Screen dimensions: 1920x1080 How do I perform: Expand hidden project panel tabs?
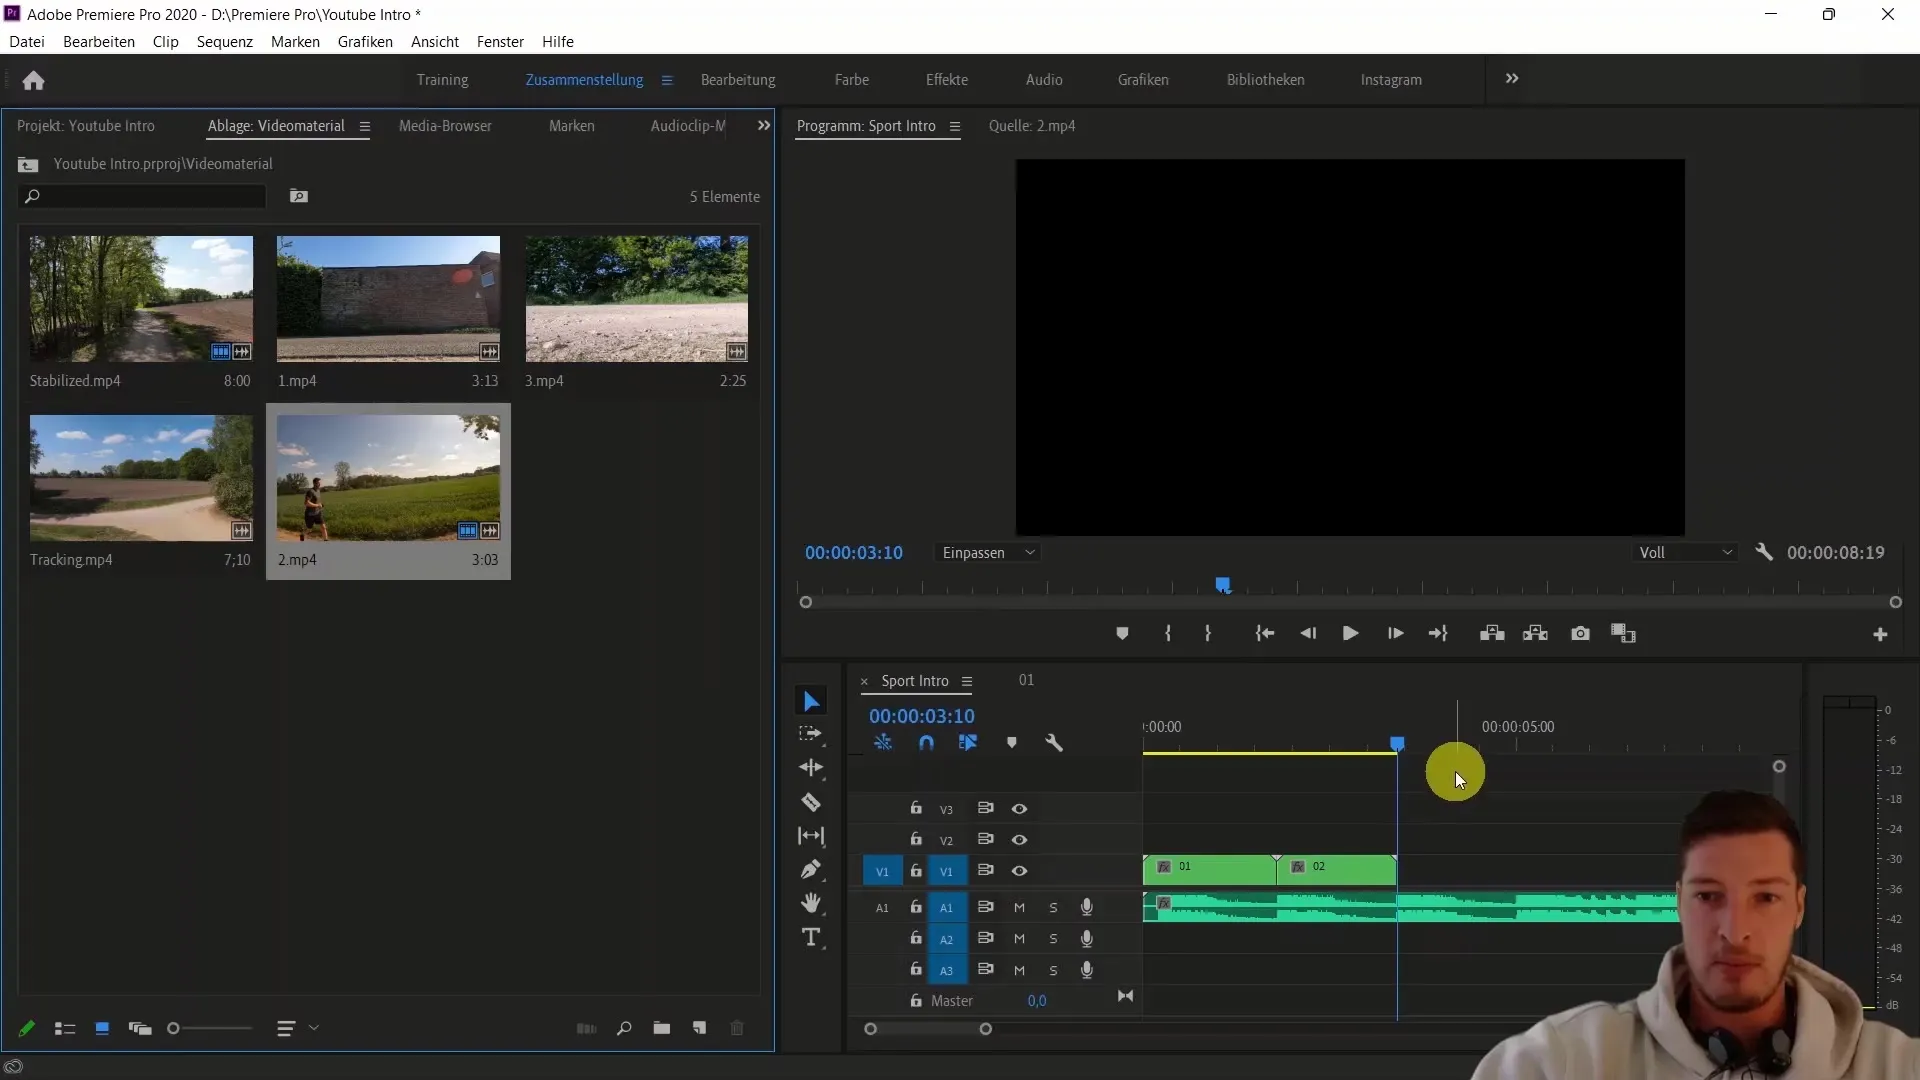(x=764, y=126)
